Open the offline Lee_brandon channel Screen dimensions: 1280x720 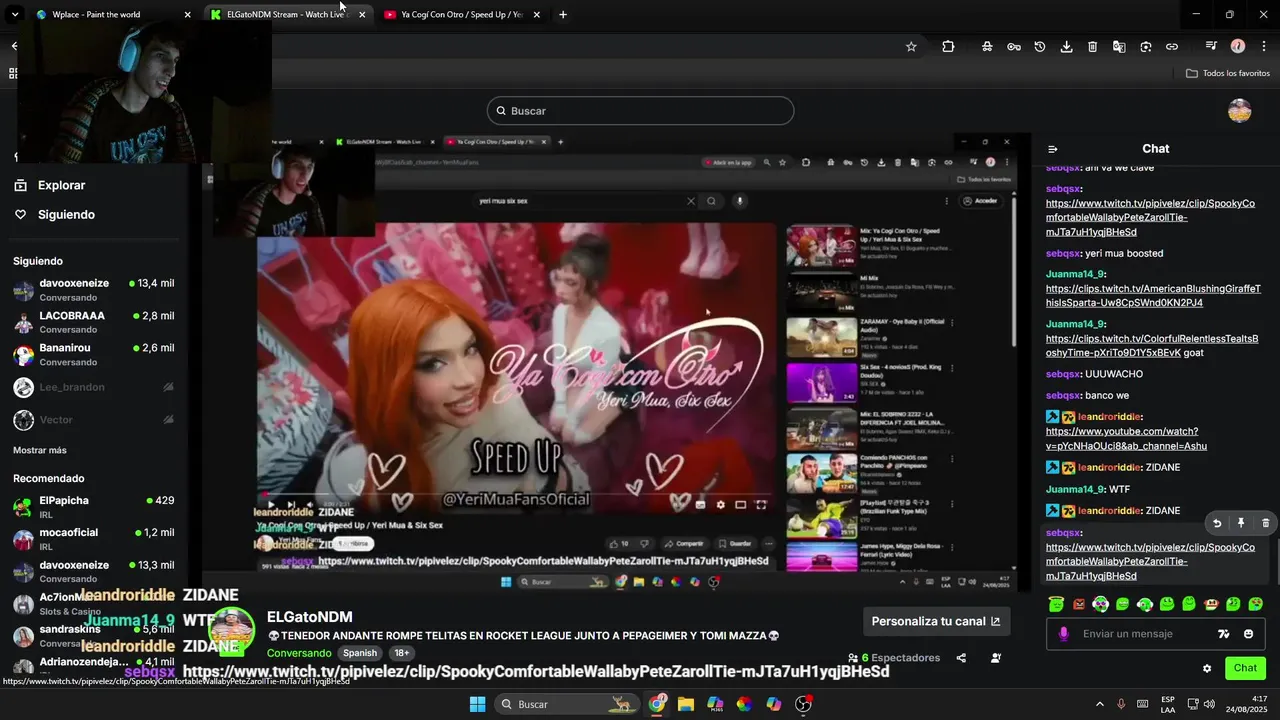[94, 387]
